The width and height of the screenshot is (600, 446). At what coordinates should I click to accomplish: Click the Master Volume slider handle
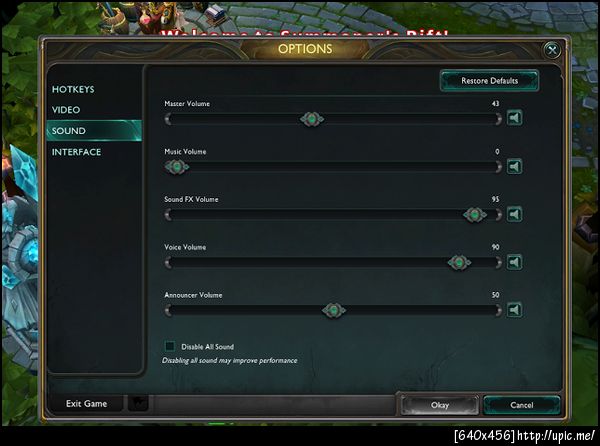click(x=312, y=119)
